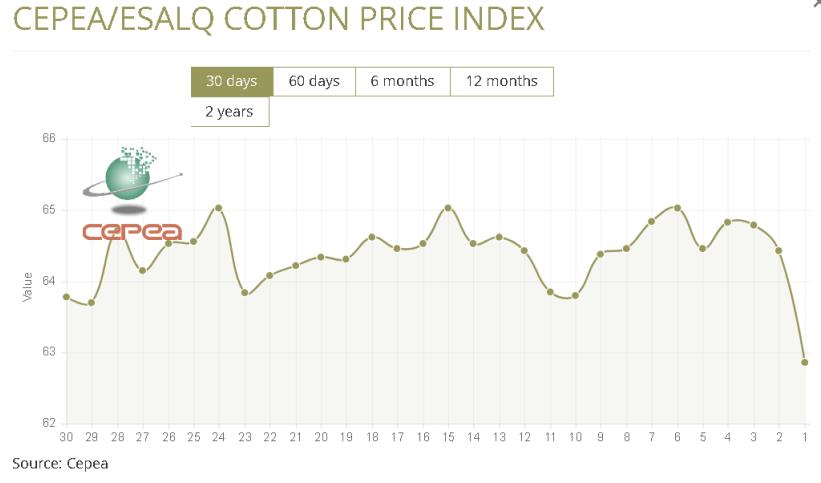
Task: Select the 2 years range tab
Action: [x=230, y=112]
